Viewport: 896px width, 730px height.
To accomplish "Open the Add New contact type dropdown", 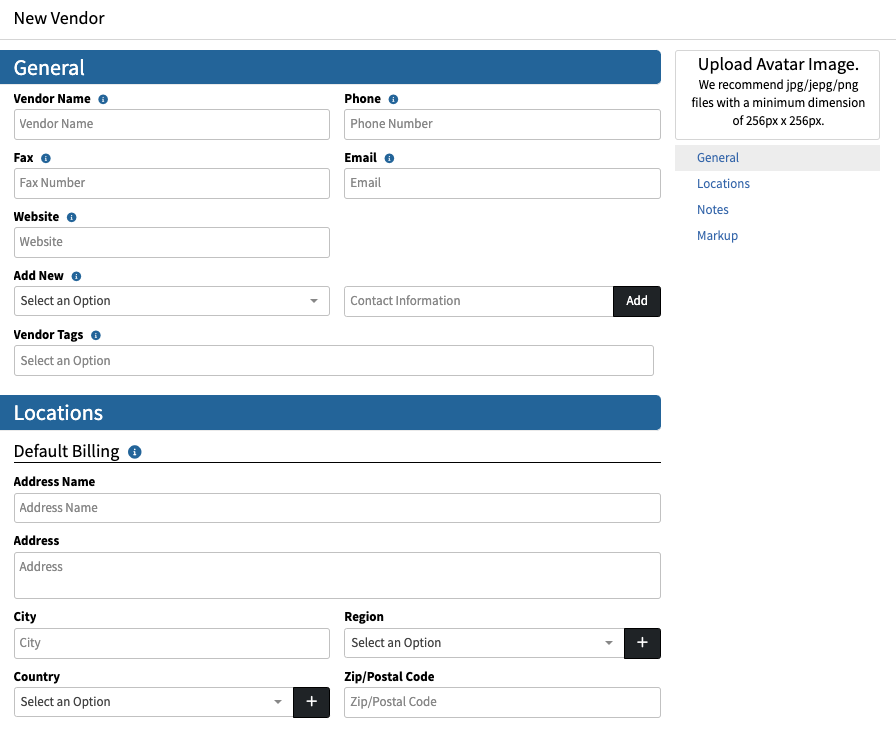I will (171, 301).
